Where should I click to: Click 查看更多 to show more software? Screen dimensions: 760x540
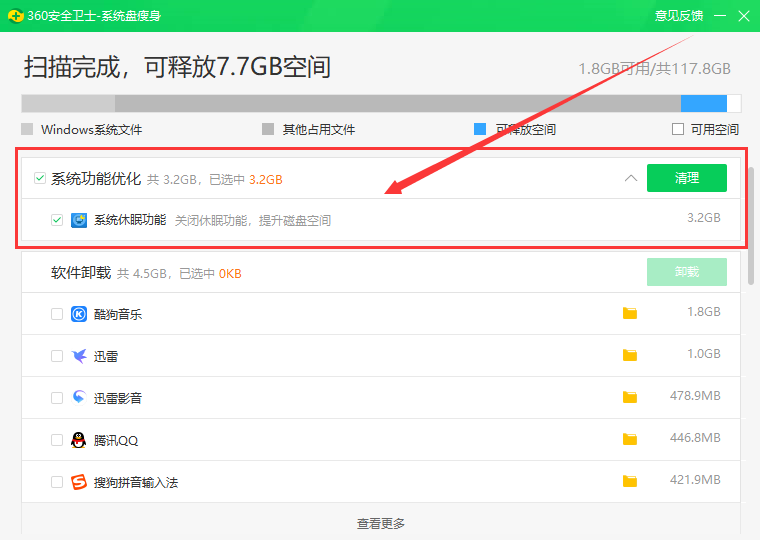(x=380, y=524)
